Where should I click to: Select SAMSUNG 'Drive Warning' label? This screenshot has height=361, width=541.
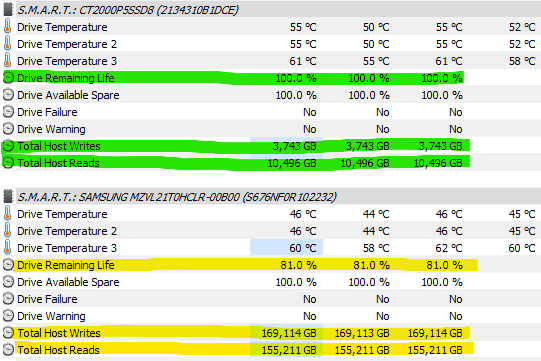(51, 316)
